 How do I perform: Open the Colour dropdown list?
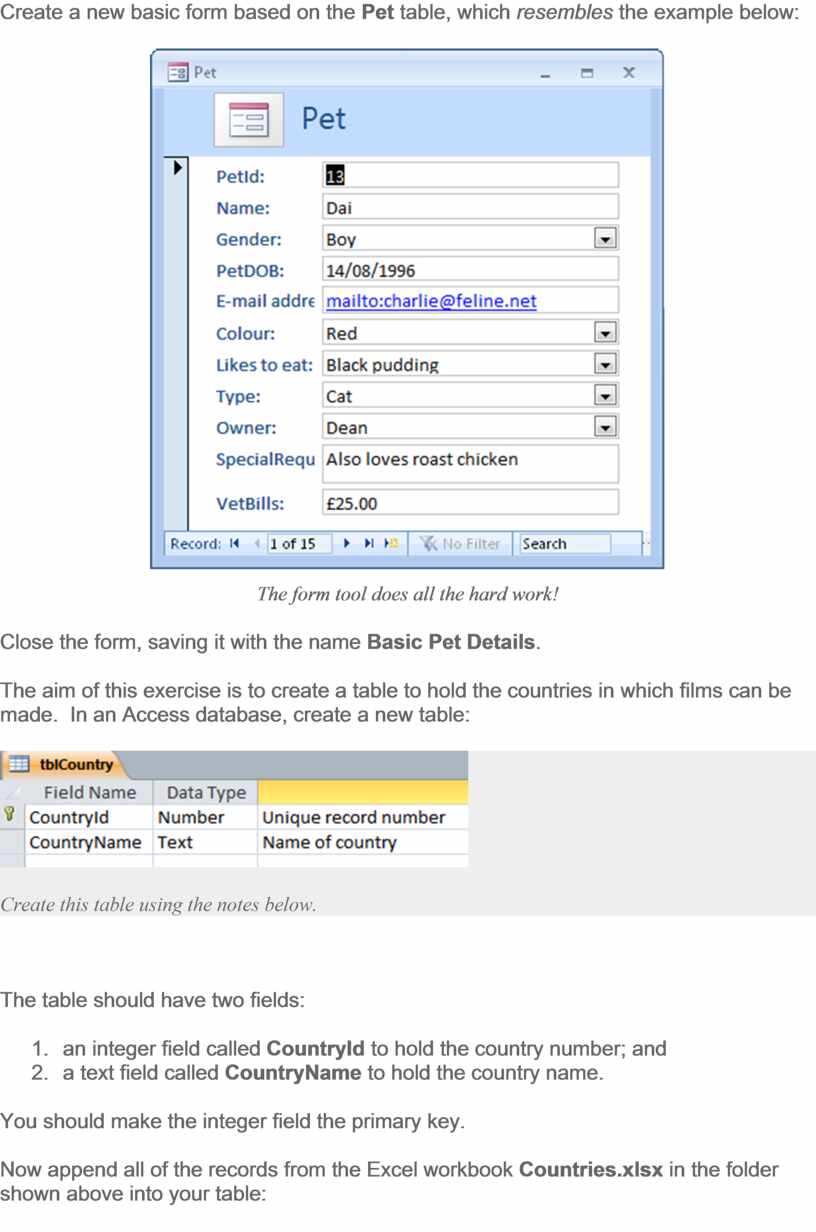click(x=605, y=333)
